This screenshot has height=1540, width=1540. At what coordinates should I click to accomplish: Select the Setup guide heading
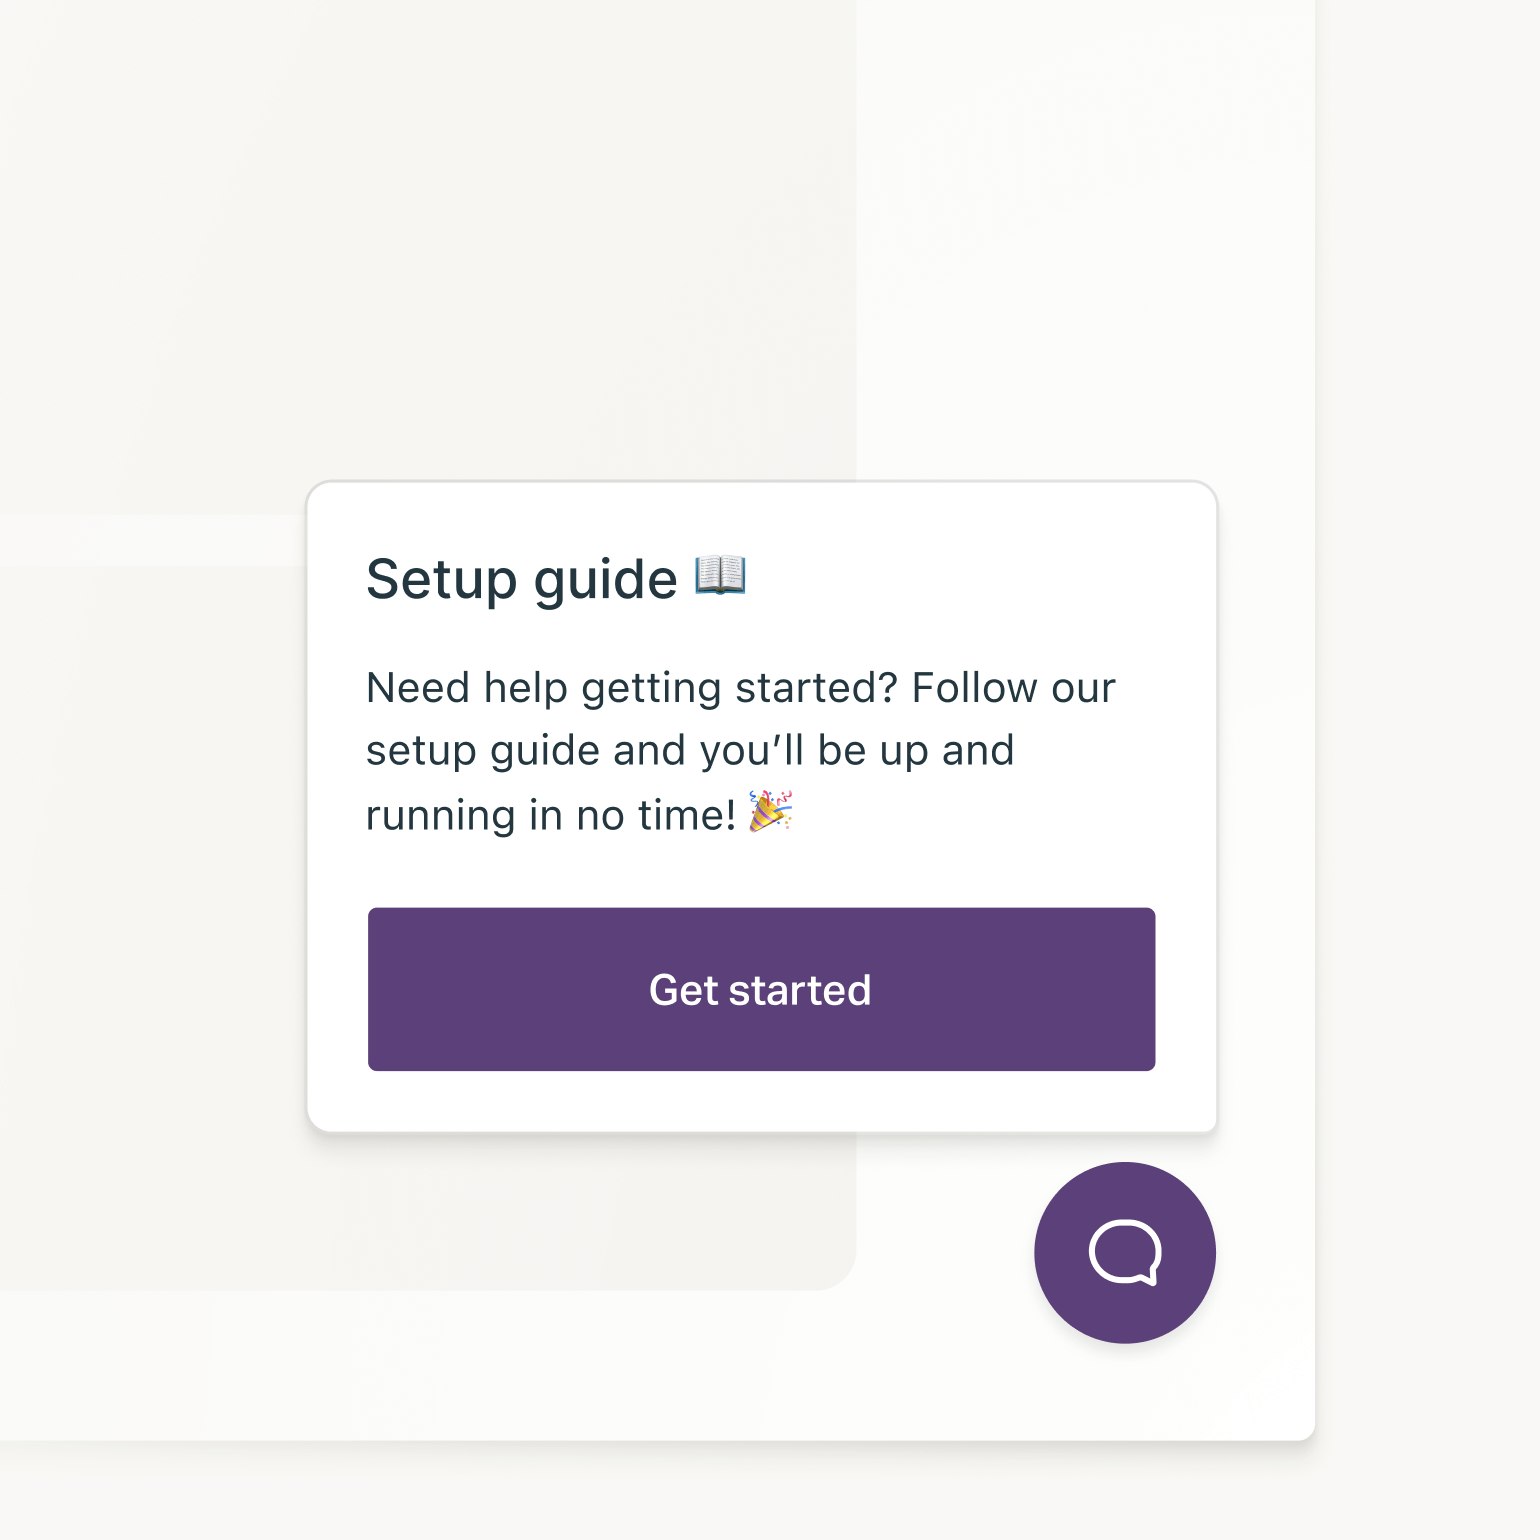tap(556, 579)
